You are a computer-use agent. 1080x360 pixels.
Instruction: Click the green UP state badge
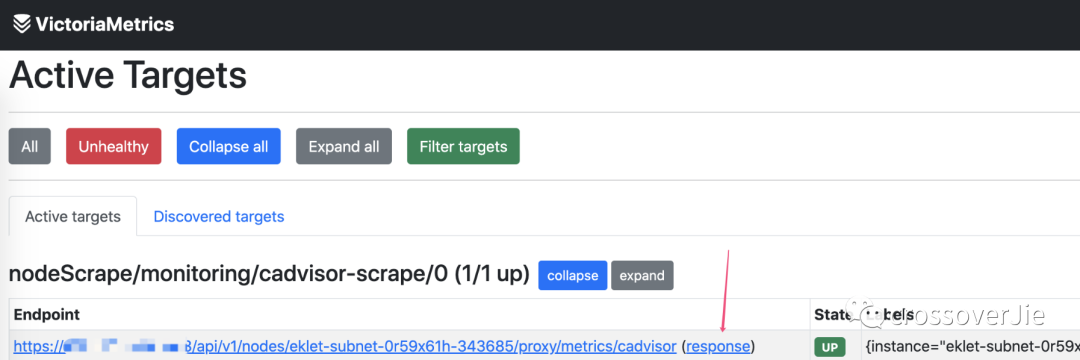[x=830, y=348]
